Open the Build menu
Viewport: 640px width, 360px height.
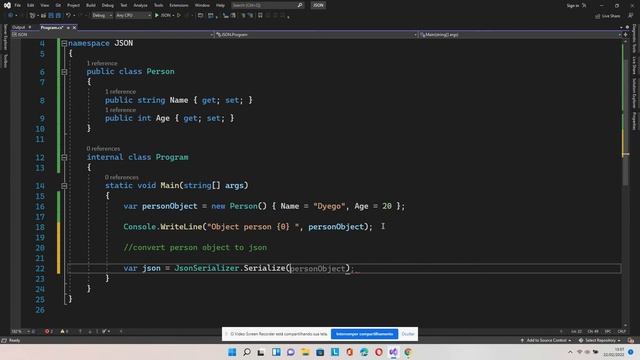coord(91,5)
